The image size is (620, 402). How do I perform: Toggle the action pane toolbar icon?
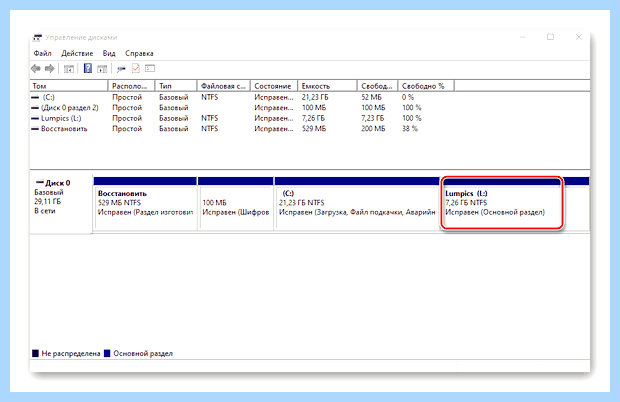(x=102, y=69)
